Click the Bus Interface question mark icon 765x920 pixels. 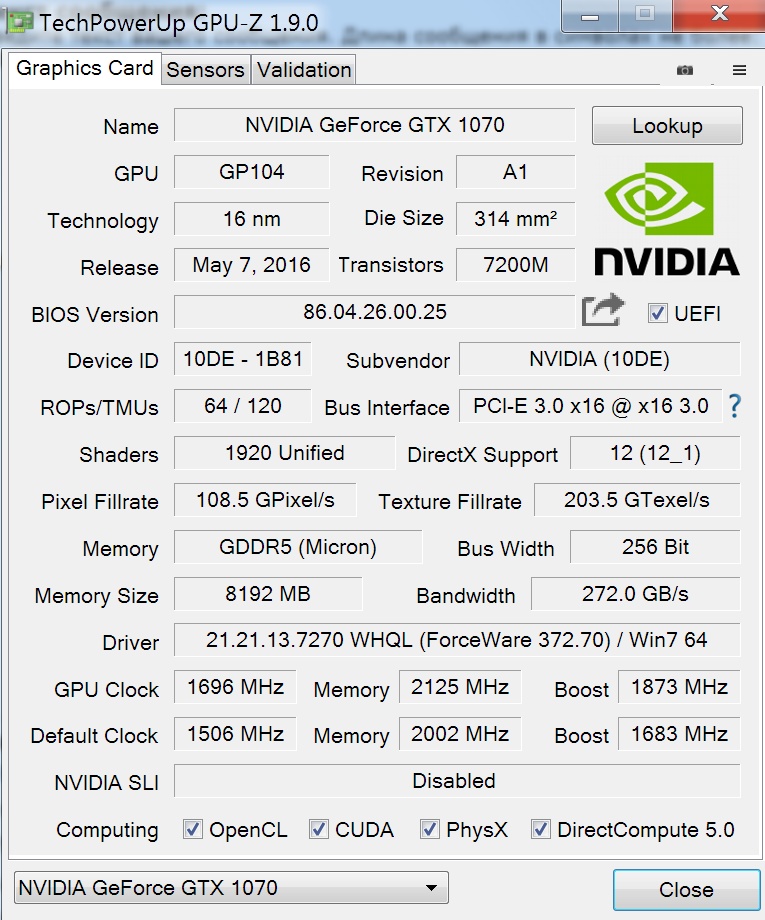pos(735,406)
